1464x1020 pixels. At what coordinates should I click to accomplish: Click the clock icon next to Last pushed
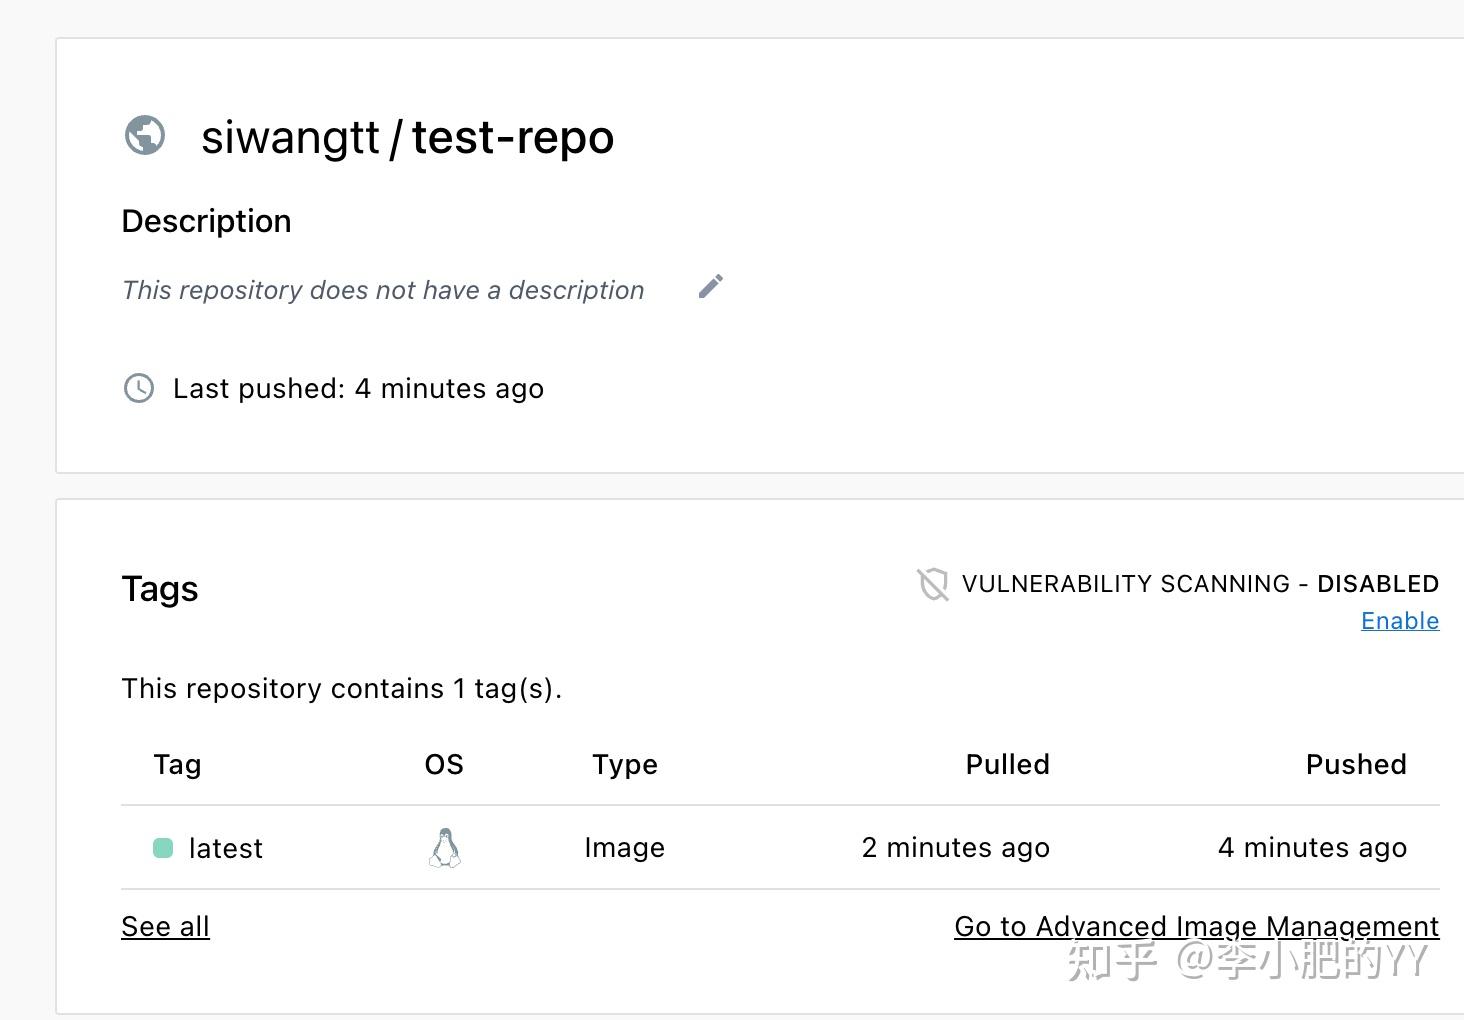tap(139, 388)
